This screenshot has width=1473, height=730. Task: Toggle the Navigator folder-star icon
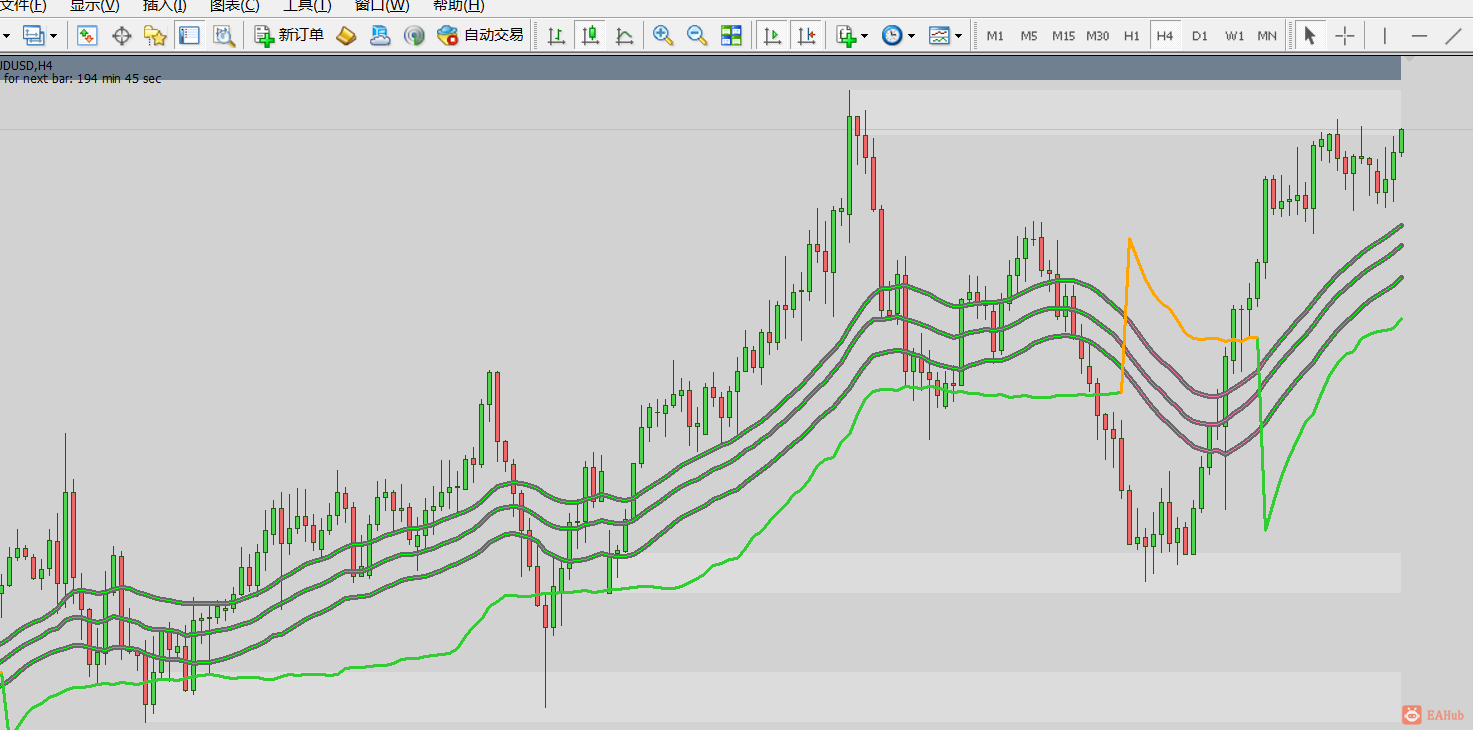(x=155, y=36)
